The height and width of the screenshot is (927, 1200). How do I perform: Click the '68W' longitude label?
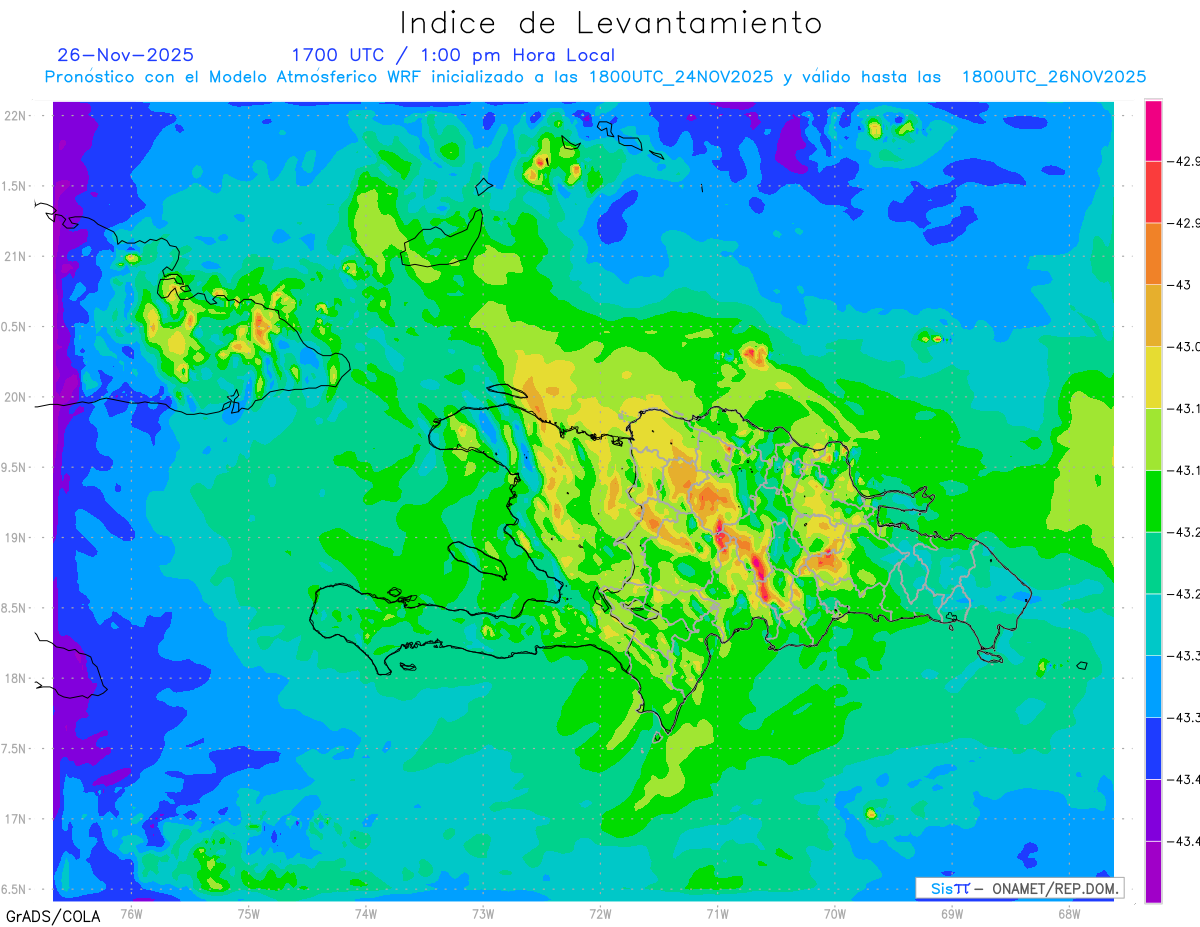pyautogui.click(x=1069, y=913)
